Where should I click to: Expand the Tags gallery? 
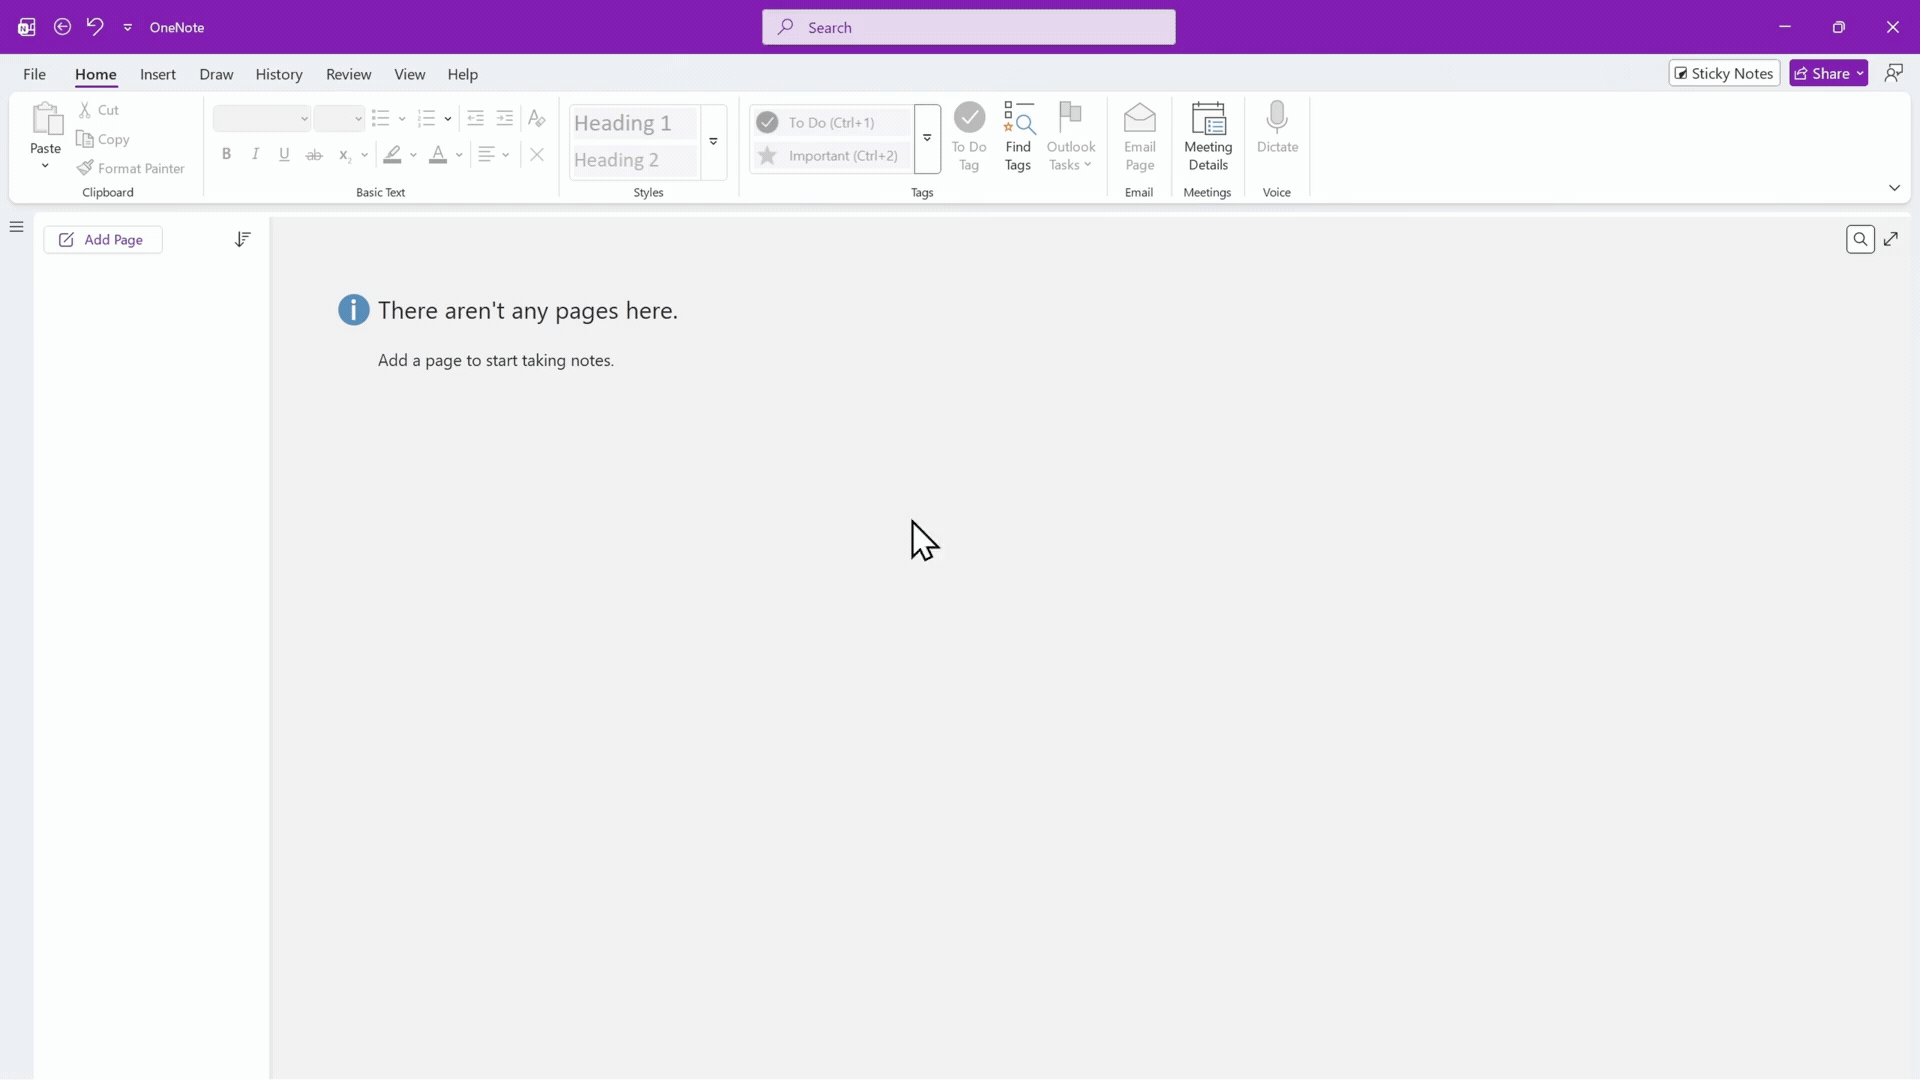coord(927,138)
